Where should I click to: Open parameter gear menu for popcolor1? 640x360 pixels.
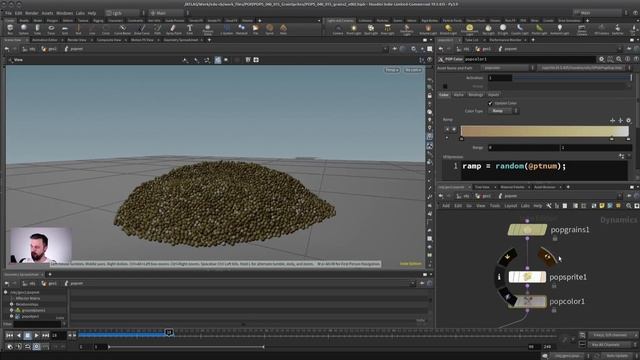coord(601,59)
